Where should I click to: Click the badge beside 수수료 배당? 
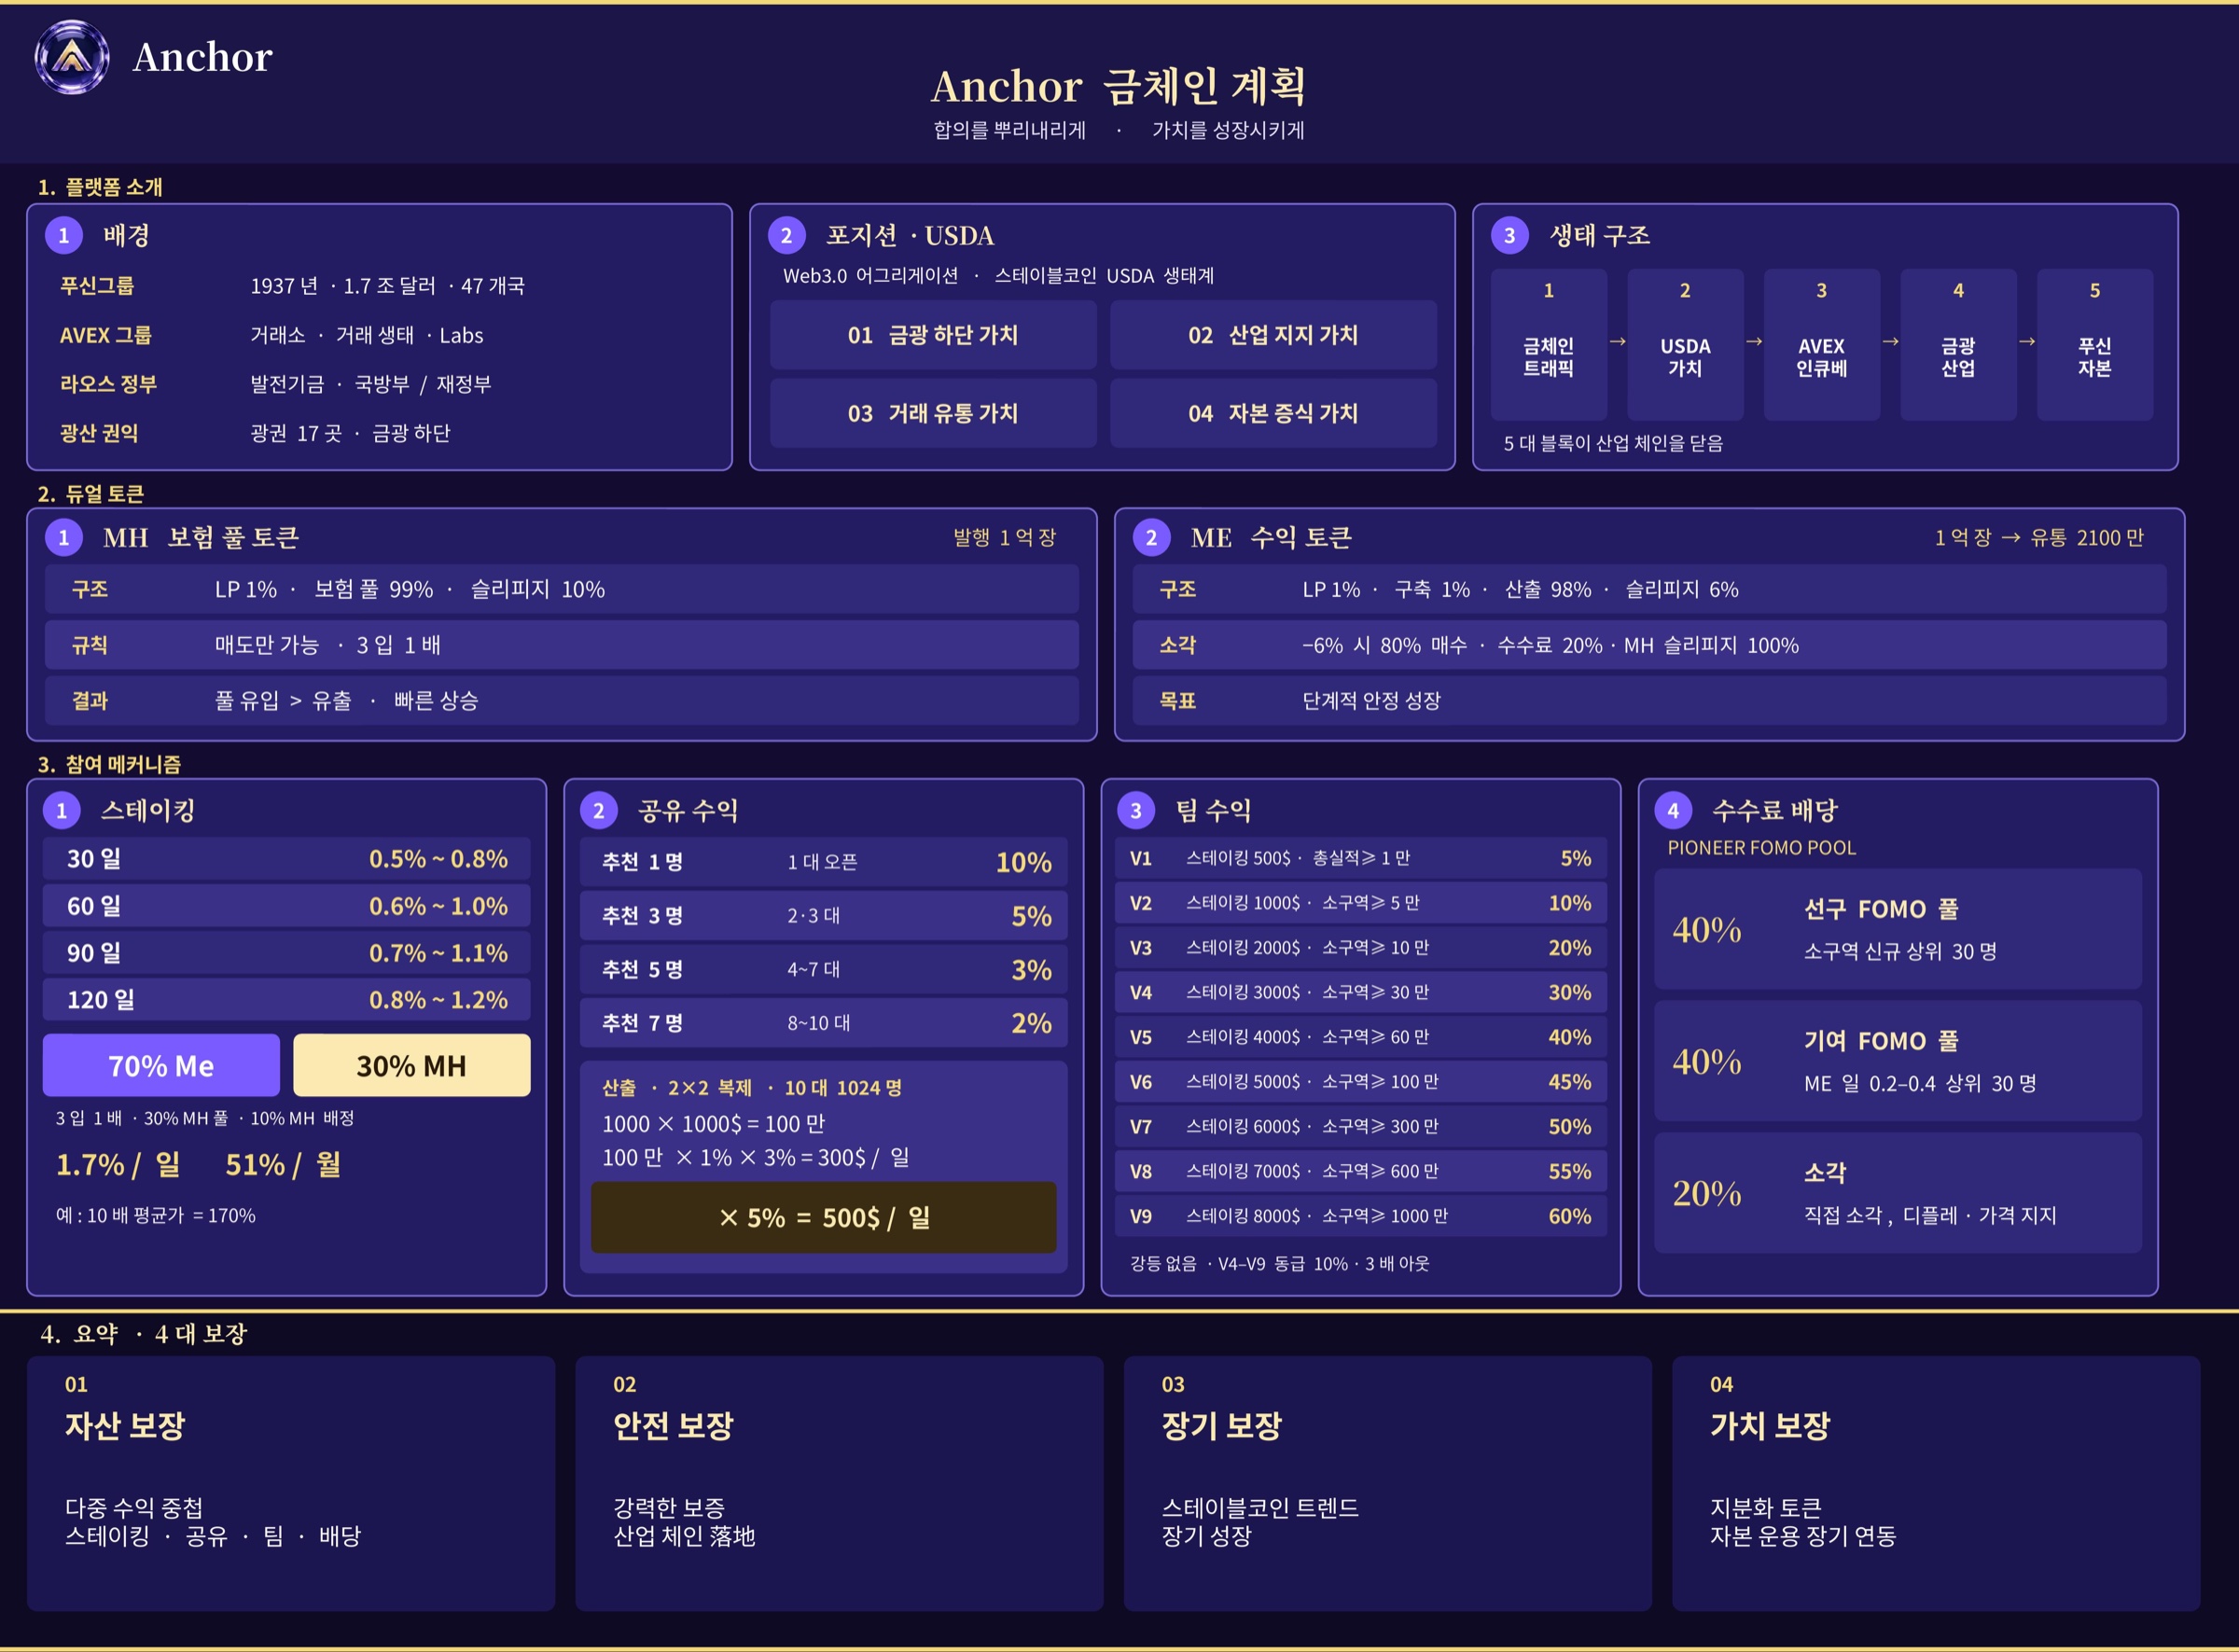click(x=1674, y=810)
